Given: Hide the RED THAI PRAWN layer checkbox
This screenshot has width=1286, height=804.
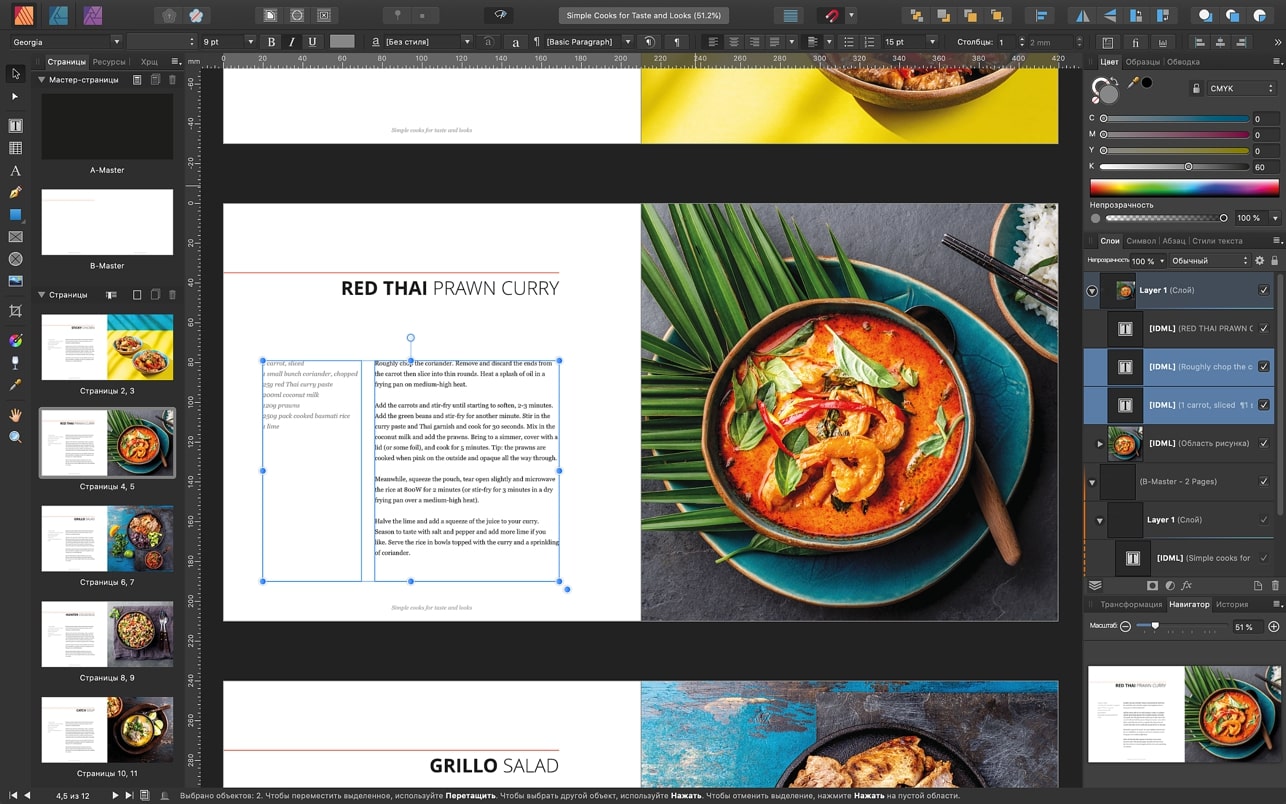Looking at the screenshot, I should click(x=1264, y=328).
